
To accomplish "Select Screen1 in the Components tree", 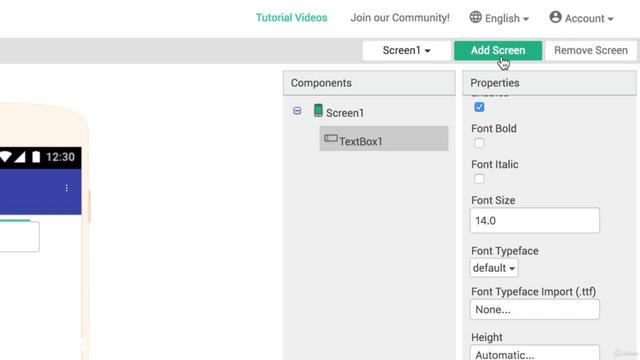I will pos(344,113).
